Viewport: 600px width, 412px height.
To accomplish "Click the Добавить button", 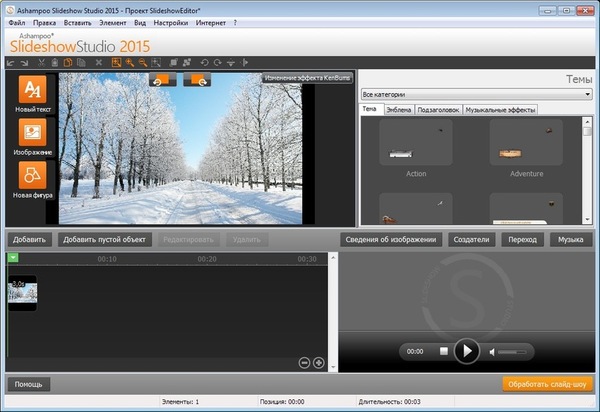I will pyautogui.click(x=29, y=240).
